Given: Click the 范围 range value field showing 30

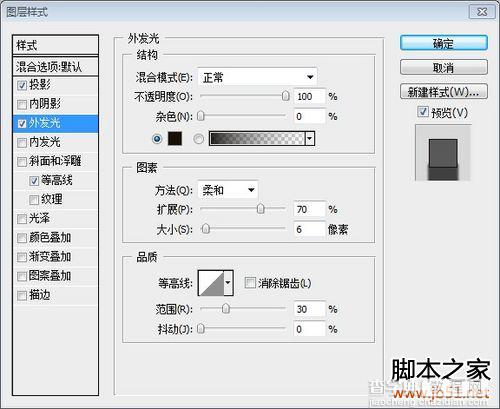Looking at the screenshot, I should tap(309, 309).
